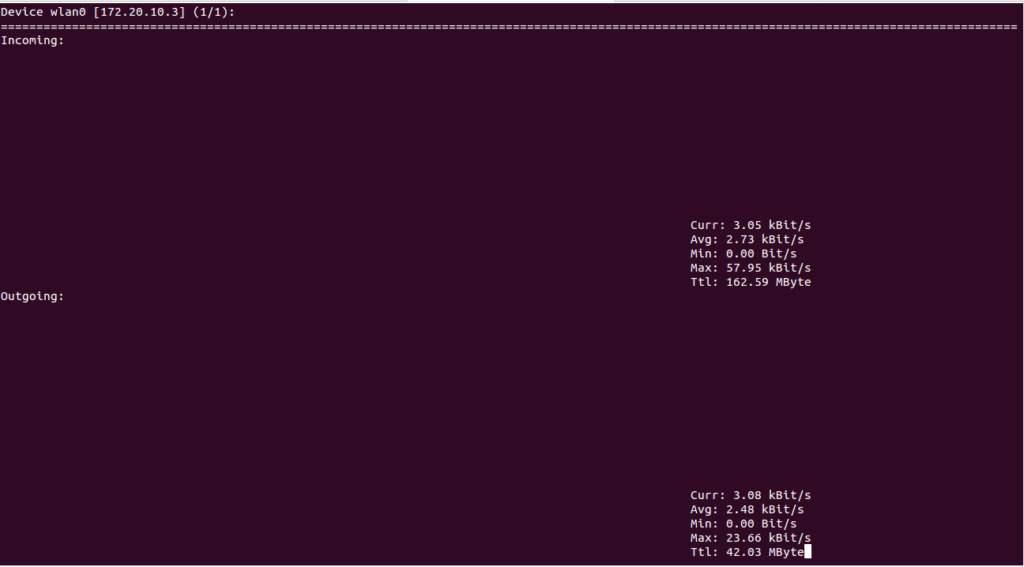The image size is (1024, 567).
Task: Select the 'Incoming:' section label
Action: [33, 40]
